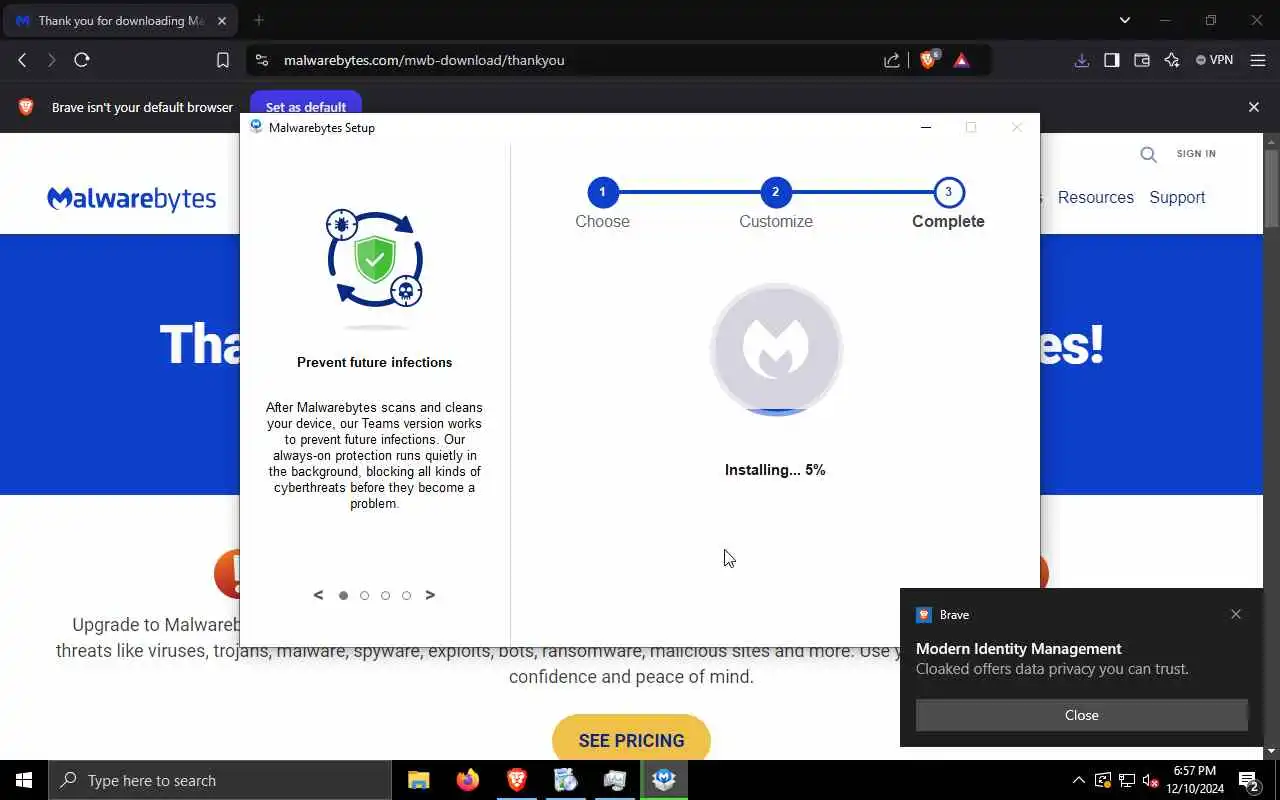Click the Brave icon in the taskbar
The height and width of the screenshot is (800, 1280).
click(x=516, y=780)
